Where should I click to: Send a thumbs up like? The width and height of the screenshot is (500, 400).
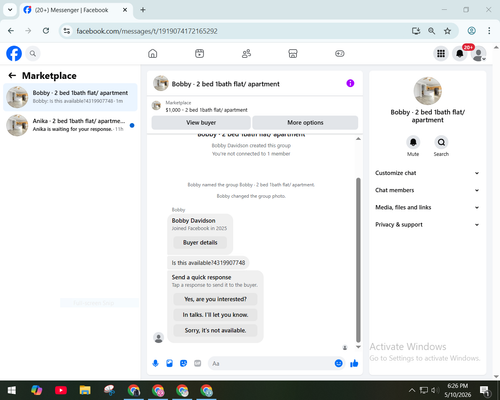[x=354, y=363]
